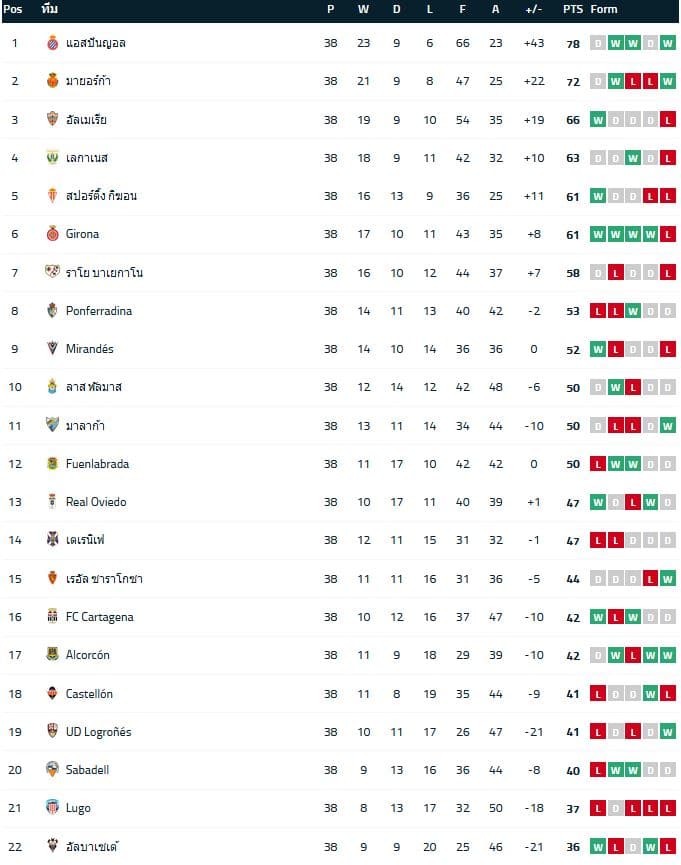
Task: Click the FC Cartagena team badge
Action: (52, 616)
